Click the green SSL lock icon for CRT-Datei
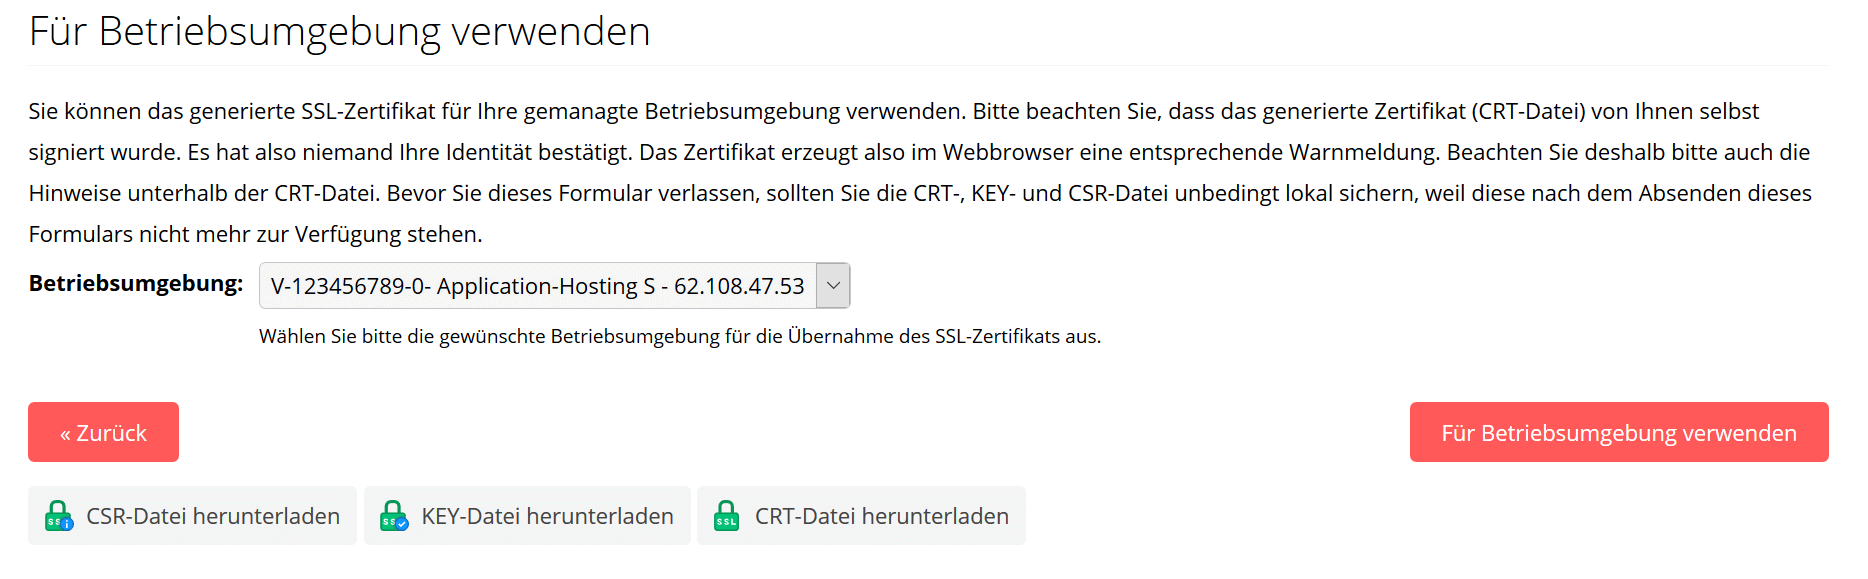1868x579 pixels. [x=727, y=516]
